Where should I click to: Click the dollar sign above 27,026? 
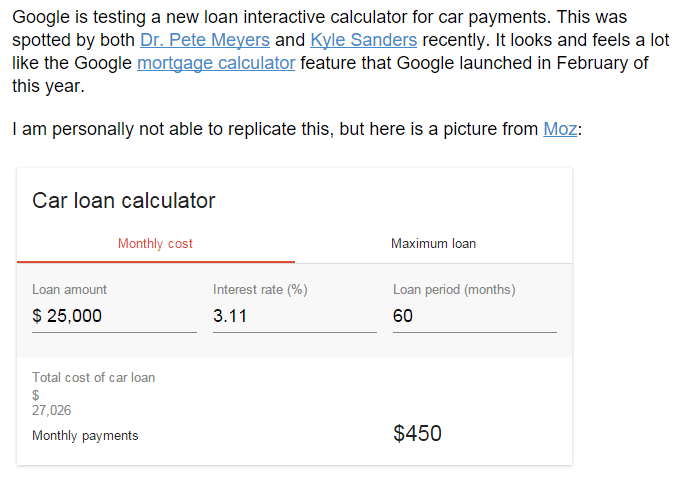[x=36, y=395]
